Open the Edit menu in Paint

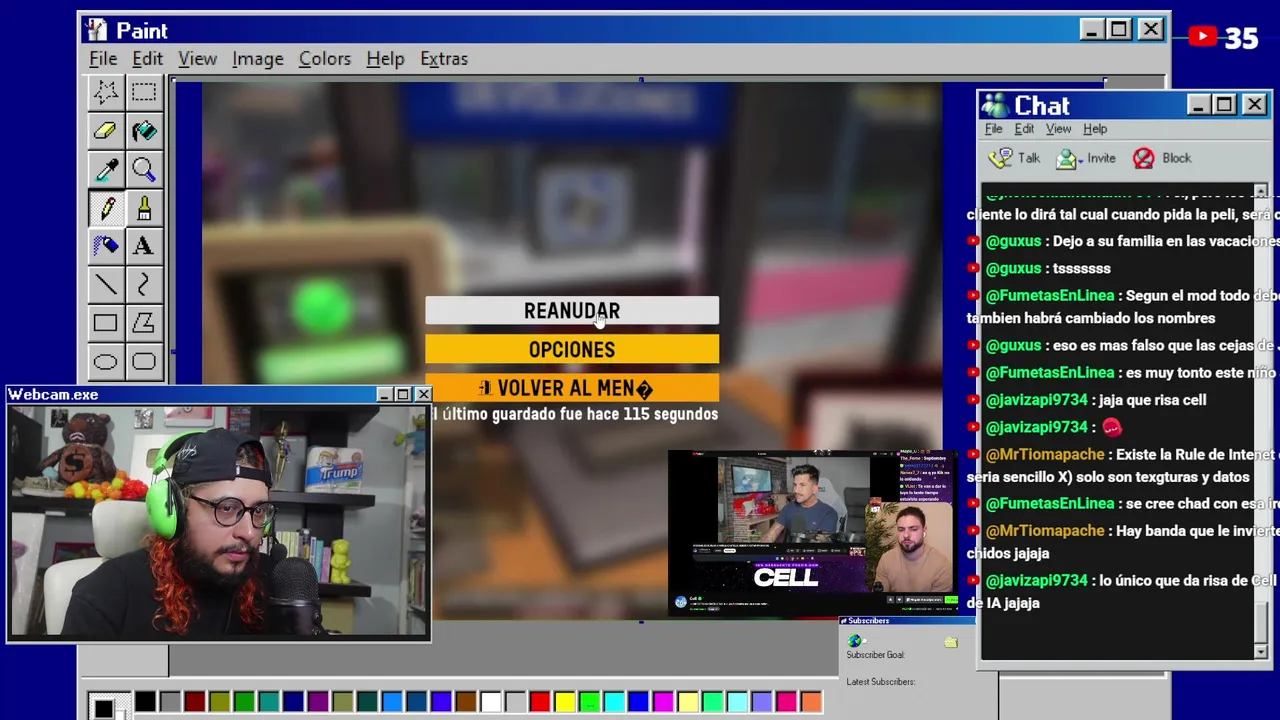tap(147, 59)
